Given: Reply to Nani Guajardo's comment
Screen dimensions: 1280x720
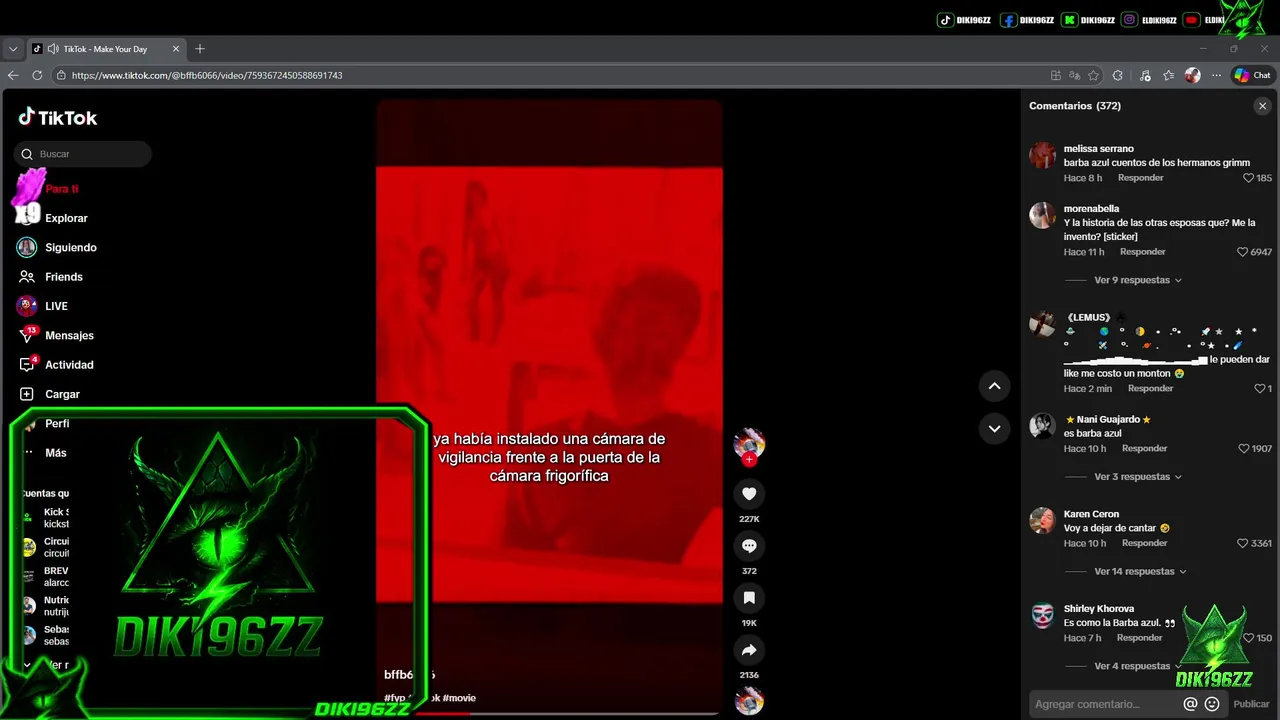Looking at the screenshot, I should click(x=1145, y=449).
